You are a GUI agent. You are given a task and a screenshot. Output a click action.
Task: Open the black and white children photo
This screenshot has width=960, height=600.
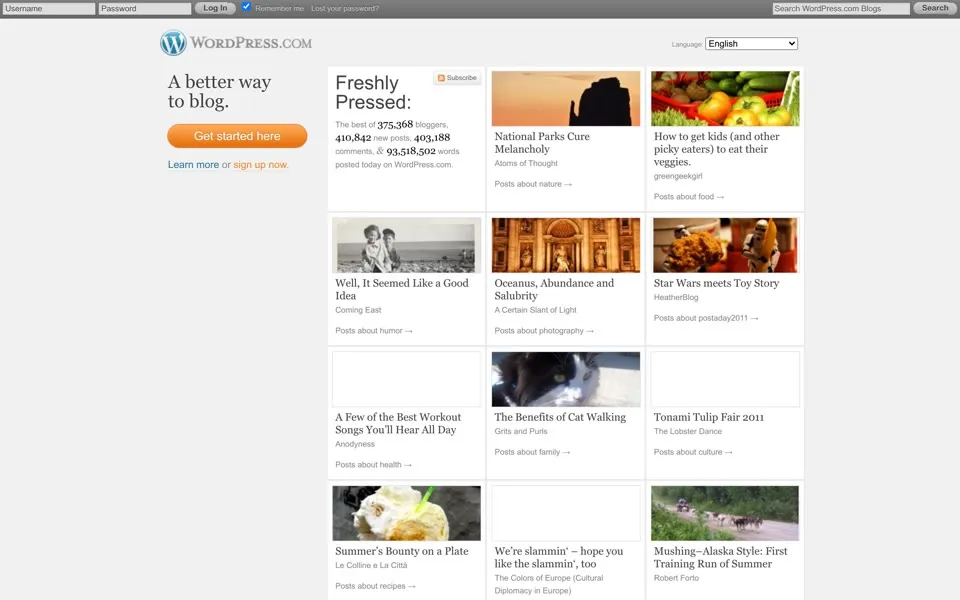pos(407,245)
